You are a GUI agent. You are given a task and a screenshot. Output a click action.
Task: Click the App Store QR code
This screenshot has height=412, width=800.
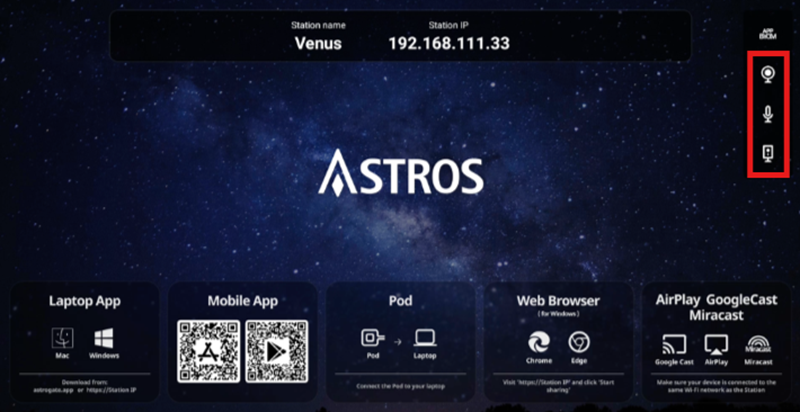[x=208, y=351]
